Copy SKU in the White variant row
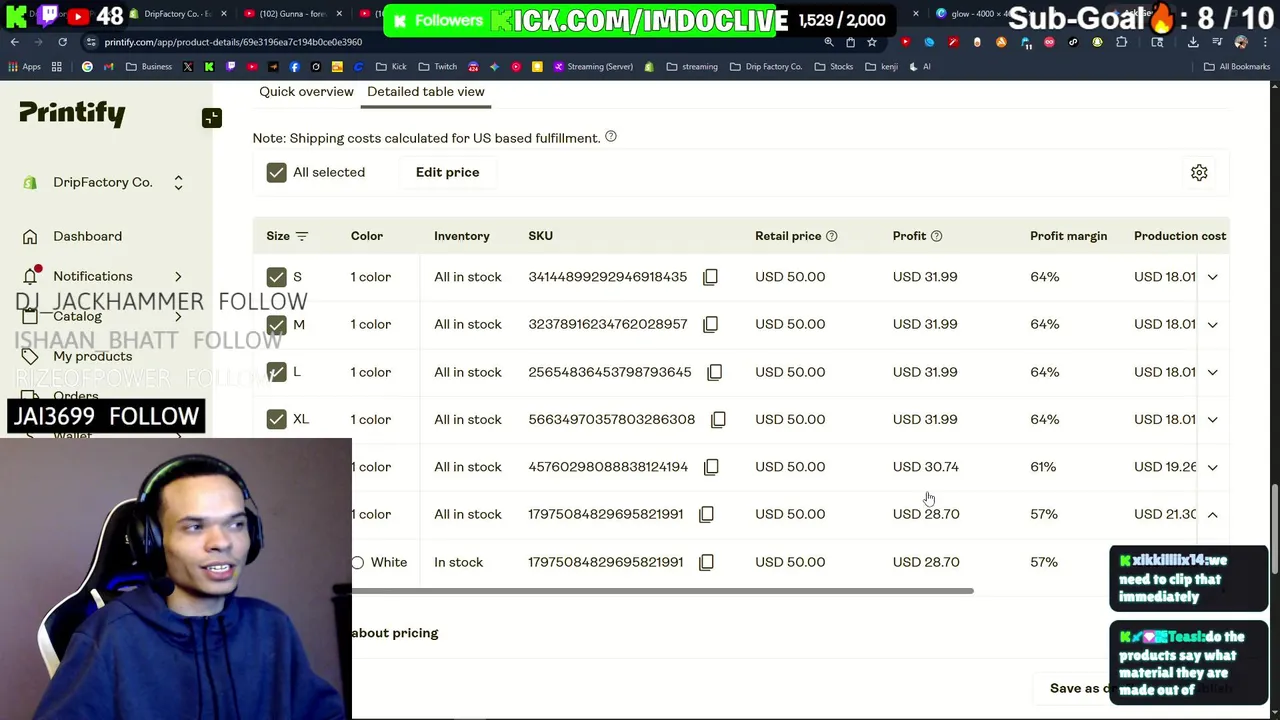 click(x=706, y=562)
